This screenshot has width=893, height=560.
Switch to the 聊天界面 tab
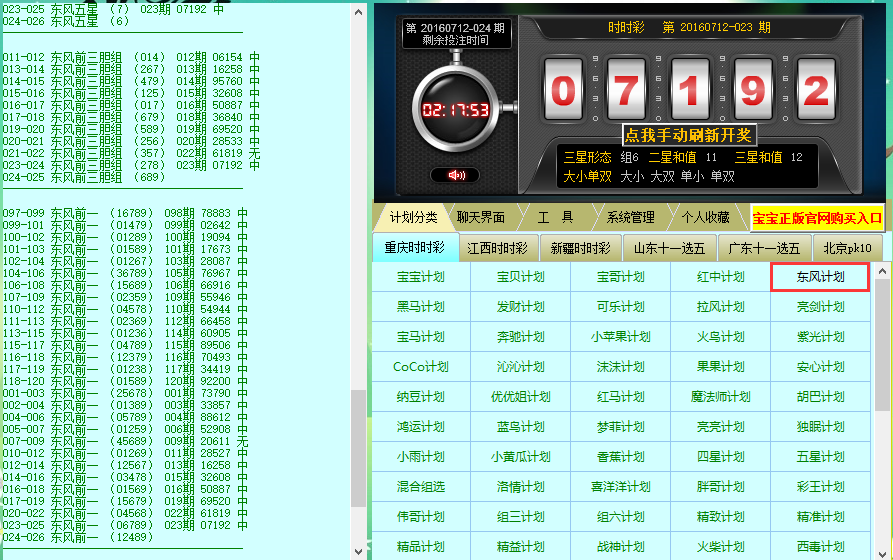click(x=480, y=218)
